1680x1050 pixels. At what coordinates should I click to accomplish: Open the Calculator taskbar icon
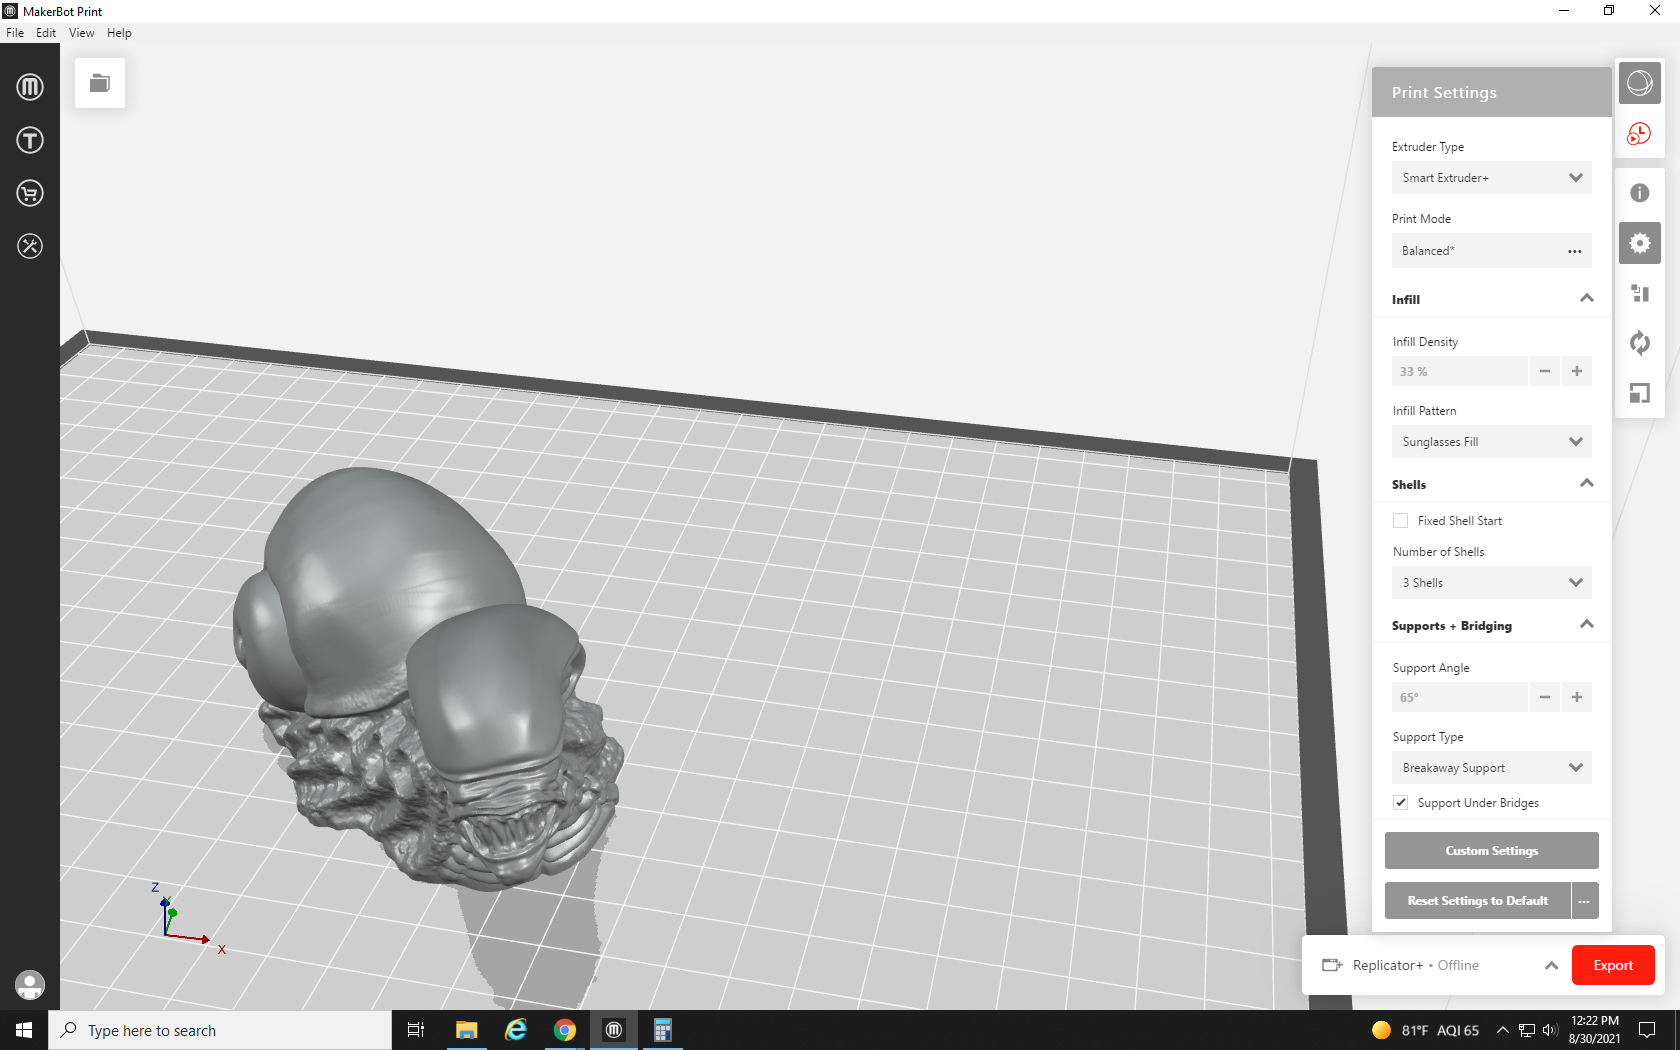click(x=663, y=1030)
